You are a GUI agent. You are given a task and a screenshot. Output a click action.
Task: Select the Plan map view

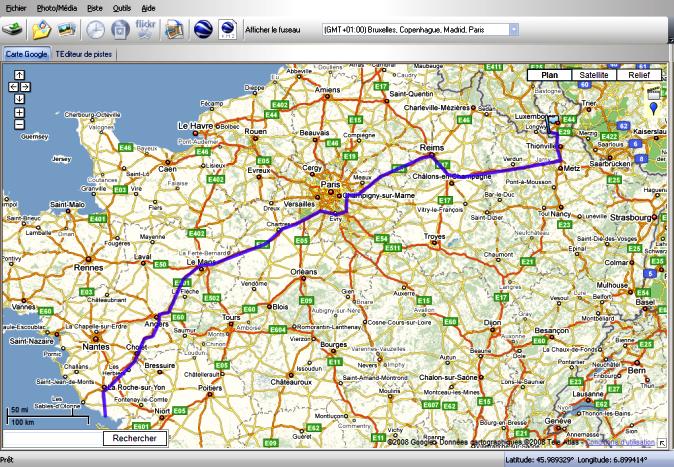tap(549, 75)
